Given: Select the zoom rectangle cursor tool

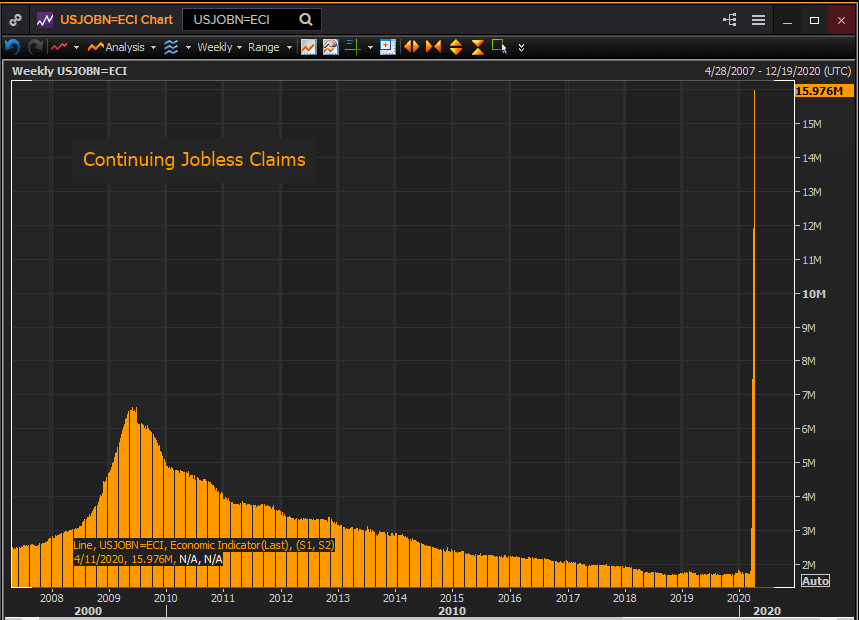Looking at the screenshot, I should (499, 47).
